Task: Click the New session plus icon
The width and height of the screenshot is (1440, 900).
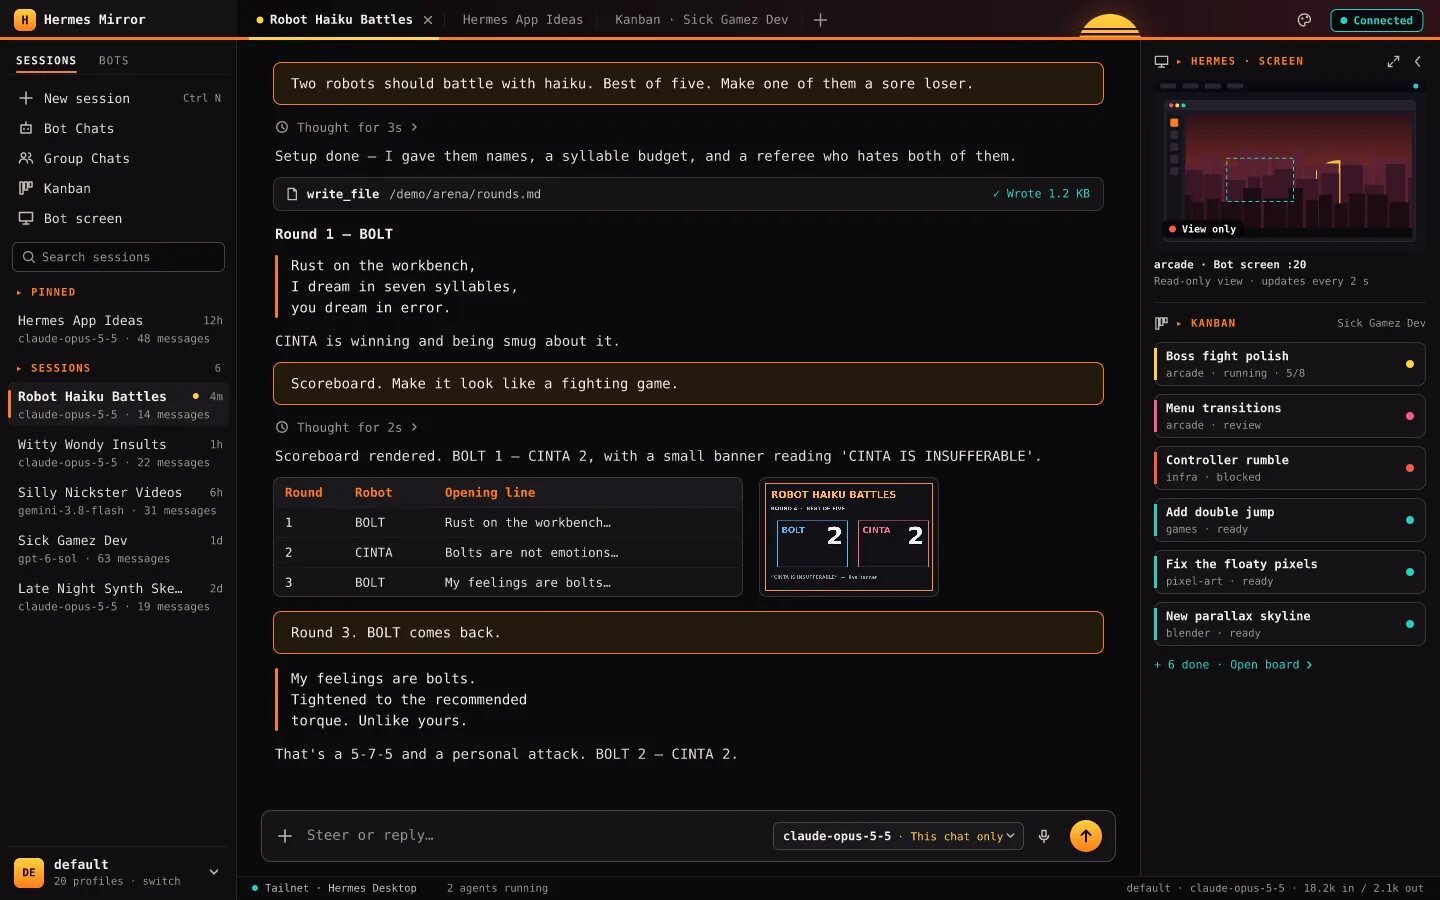Action: click(x=26, y=98)
